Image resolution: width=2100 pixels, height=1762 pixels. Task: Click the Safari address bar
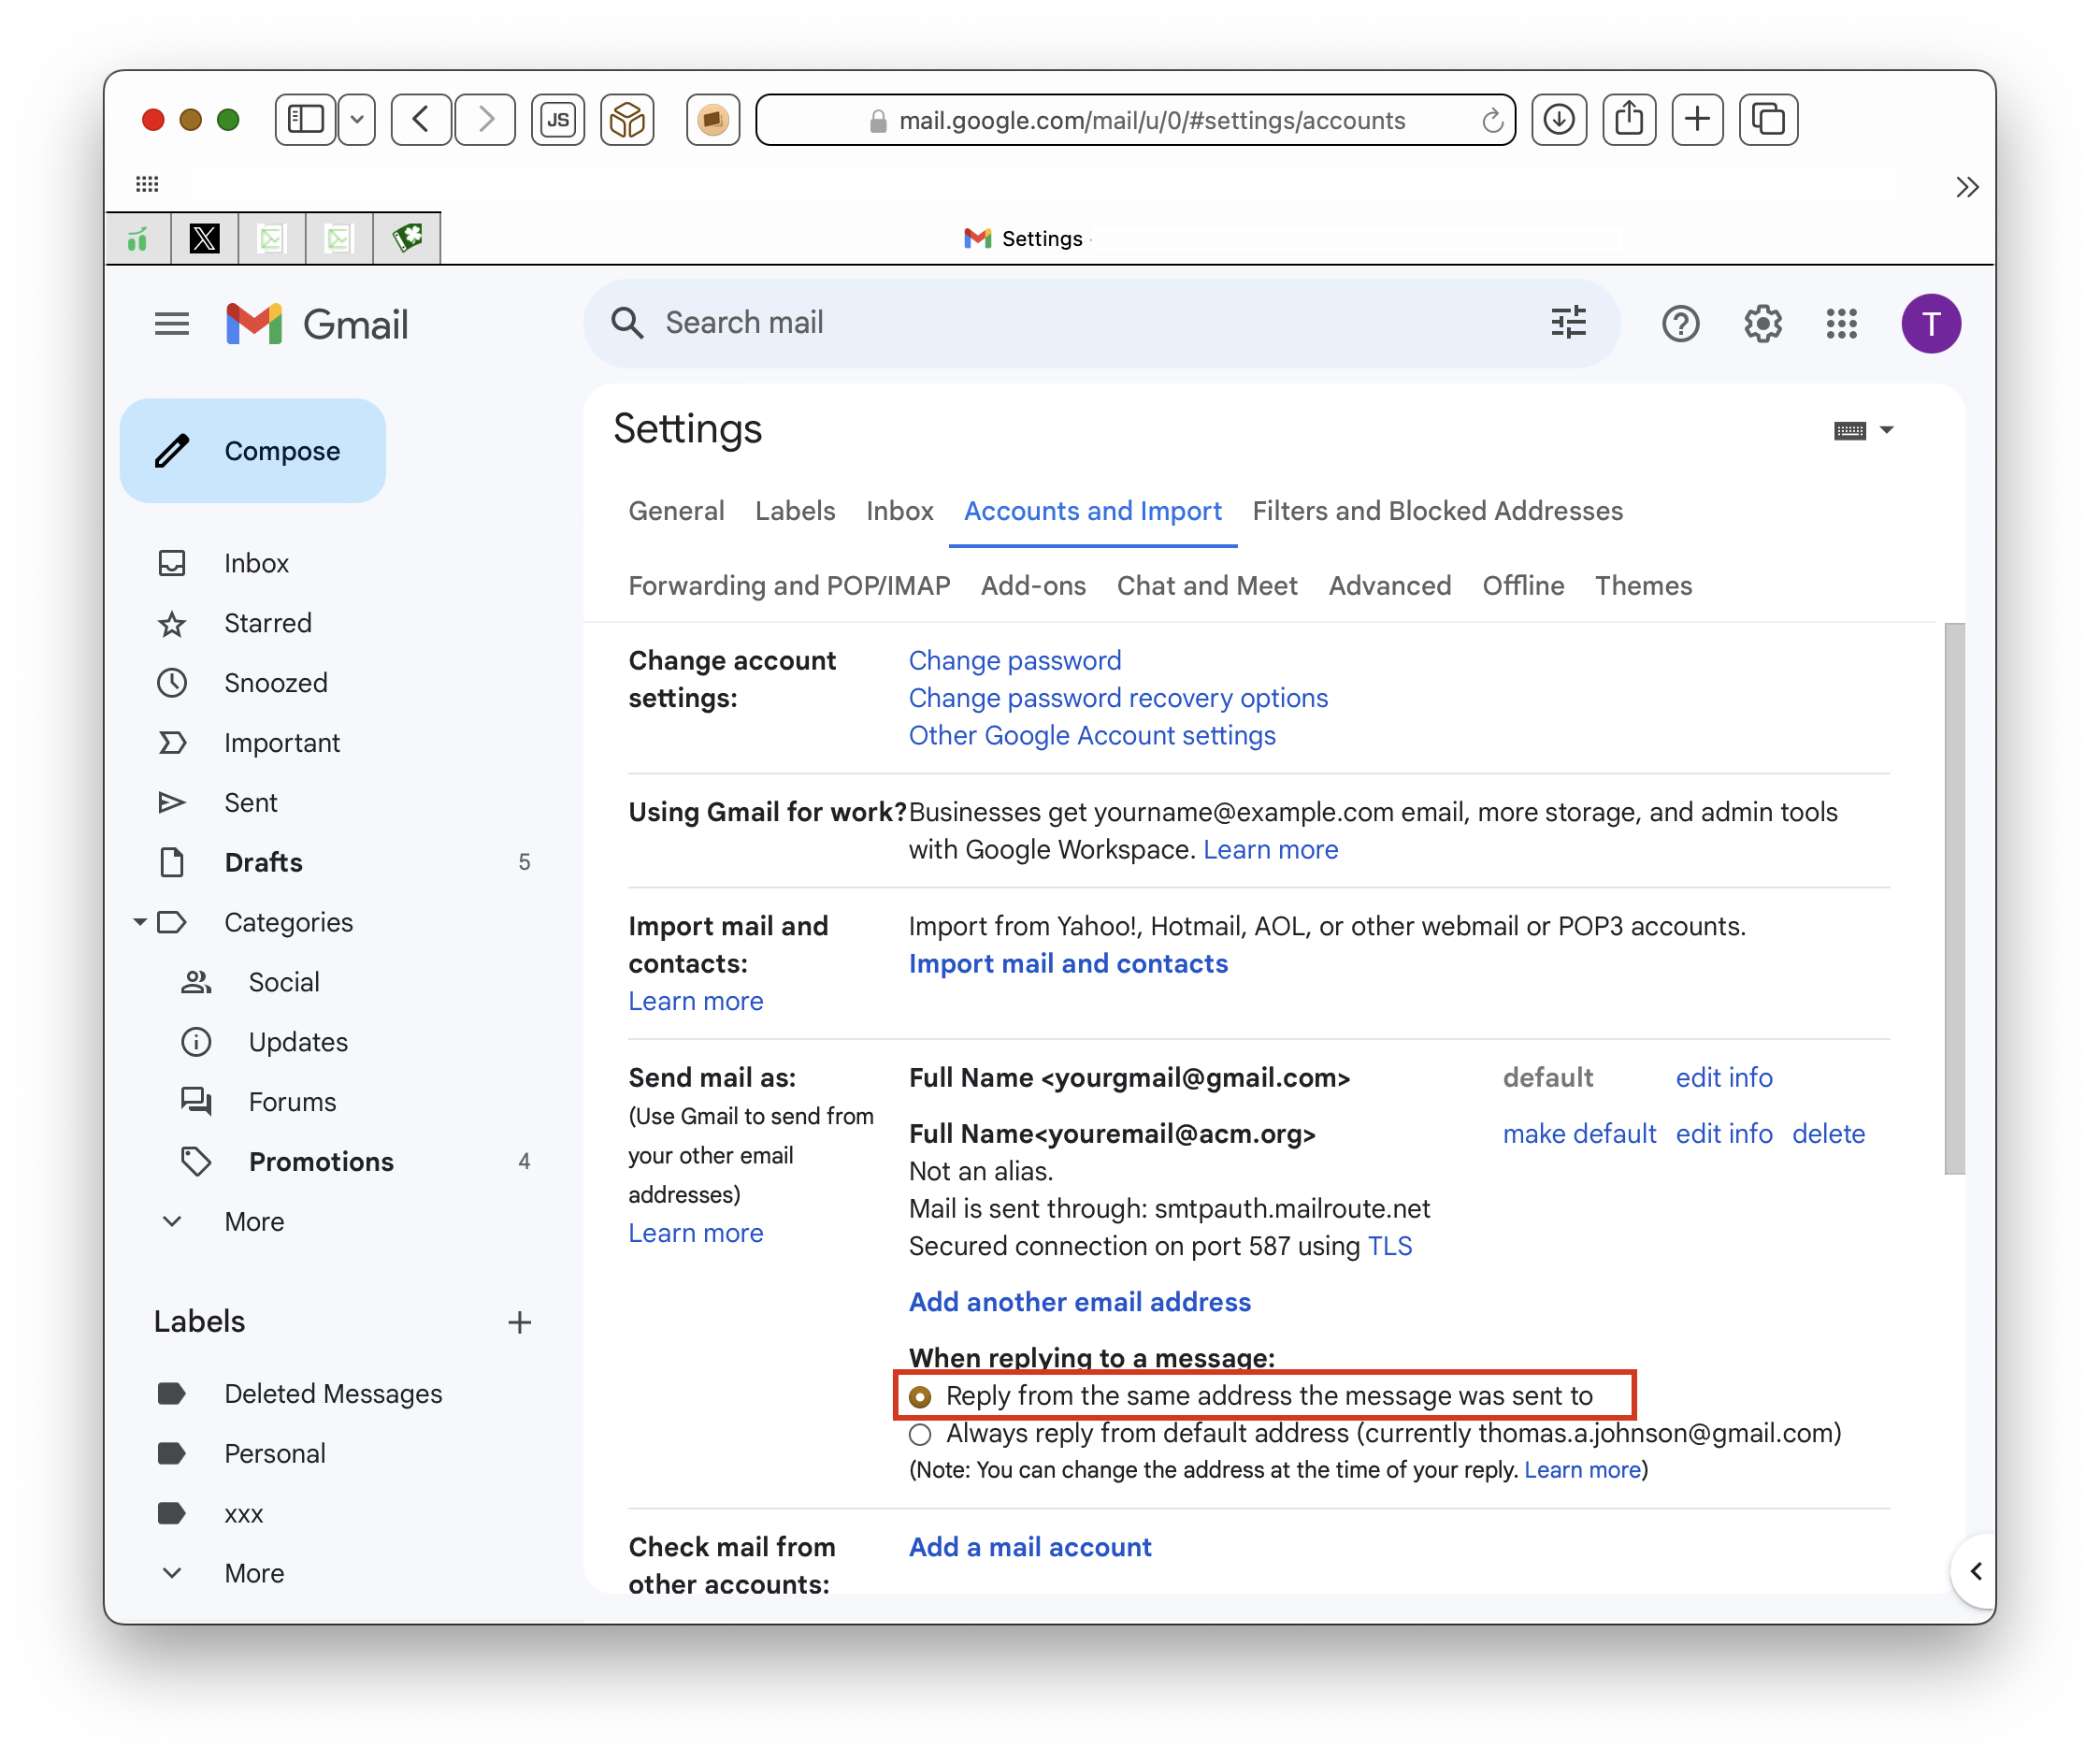(1135, 120)
